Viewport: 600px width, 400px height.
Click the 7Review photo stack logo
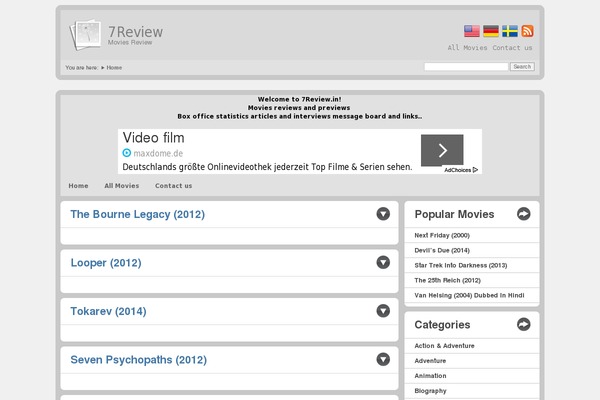(x=85, y=38)
